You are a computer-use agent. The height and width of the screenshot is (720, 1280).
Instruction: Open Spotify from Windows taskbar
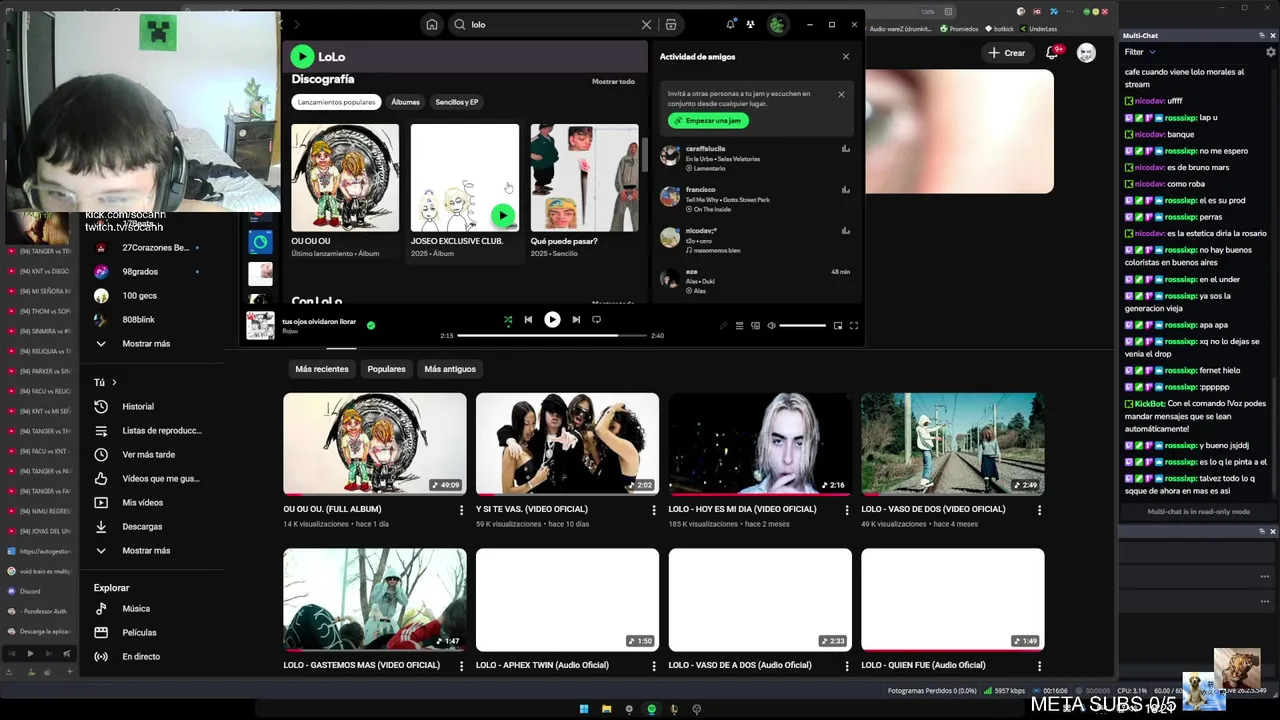pos(652,709)
